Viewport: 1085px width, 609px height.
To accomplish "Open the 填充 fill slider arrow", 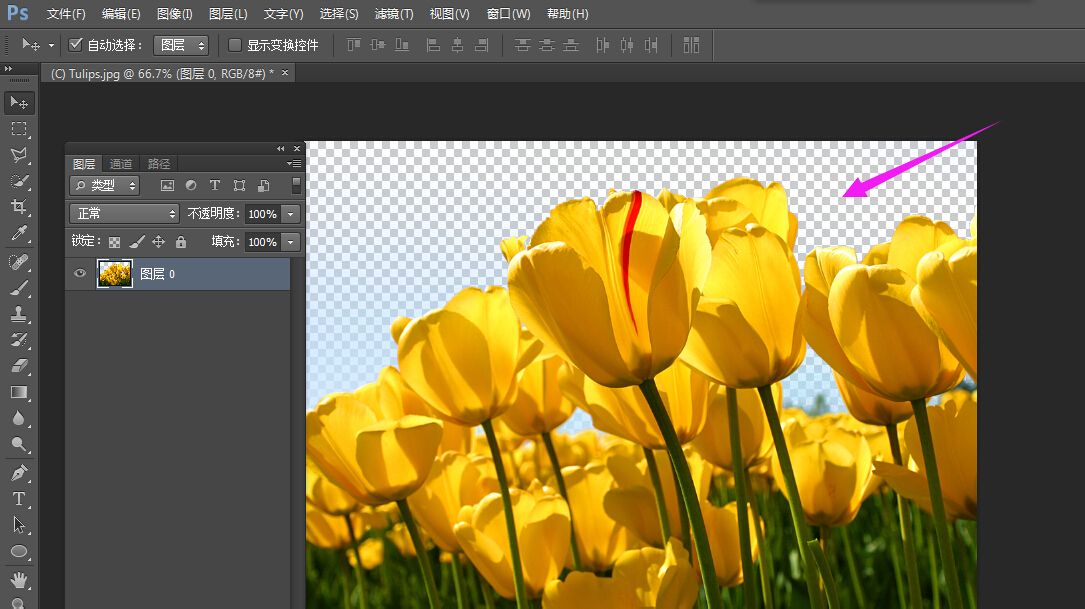I will pos(291,242).
